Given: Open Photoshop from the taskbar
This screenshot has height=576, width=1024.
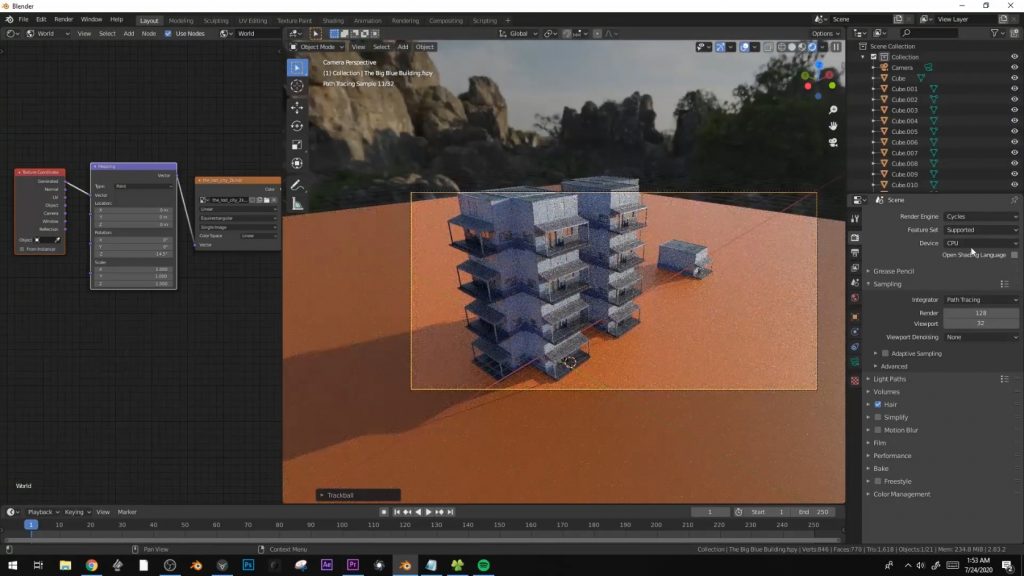Looking at the screenshot, I should (x=248, y=565).
